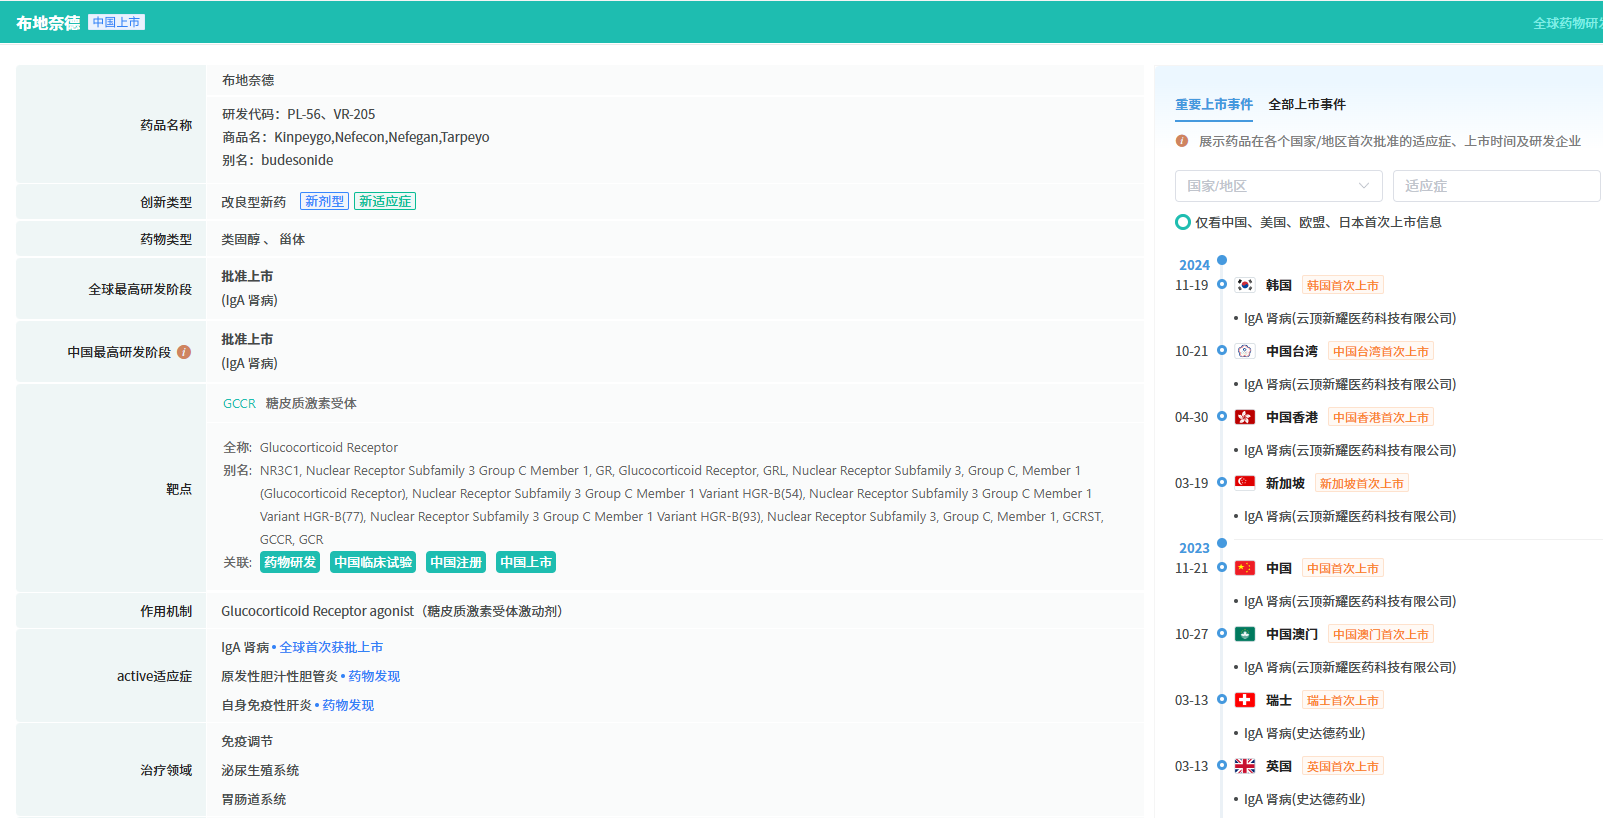Image resolution: width=1603 pixels, height=818 pixels.
Task: Click the Taiwan flag icon
Action: pos(1245,351)
